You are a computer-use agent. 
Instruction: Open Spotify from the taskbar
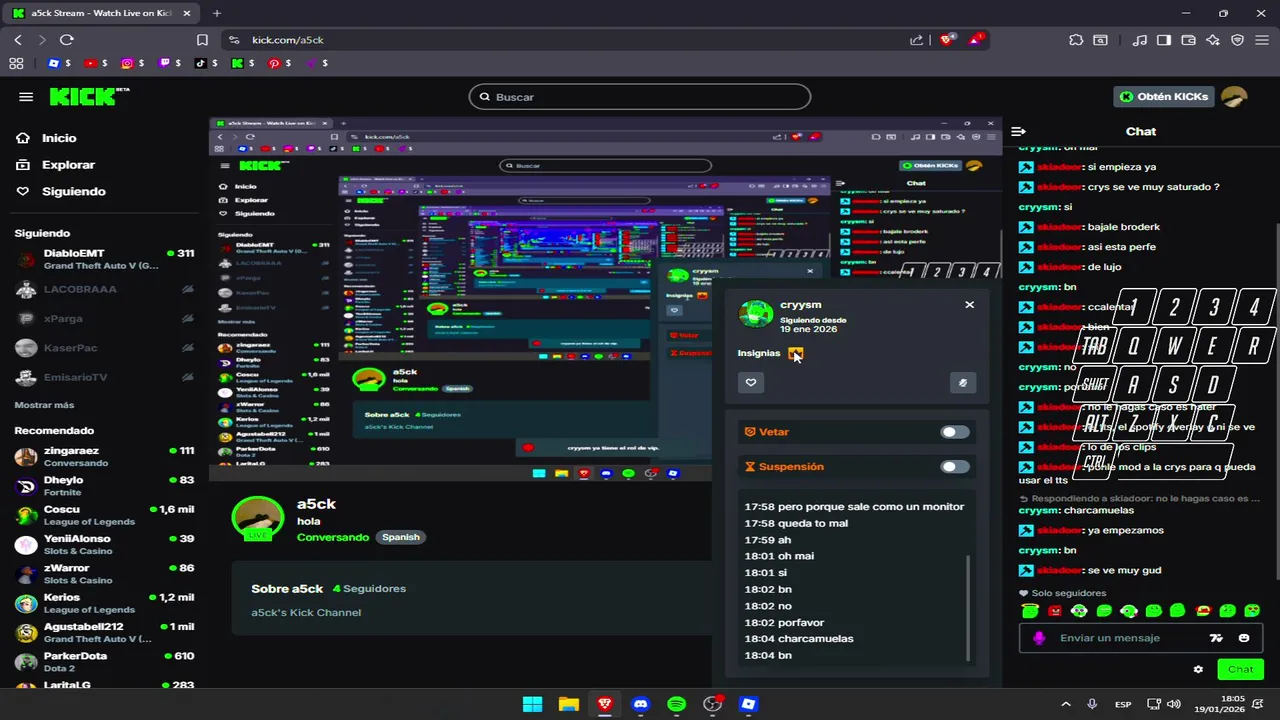pyautogui.click(x=677, y=704)
